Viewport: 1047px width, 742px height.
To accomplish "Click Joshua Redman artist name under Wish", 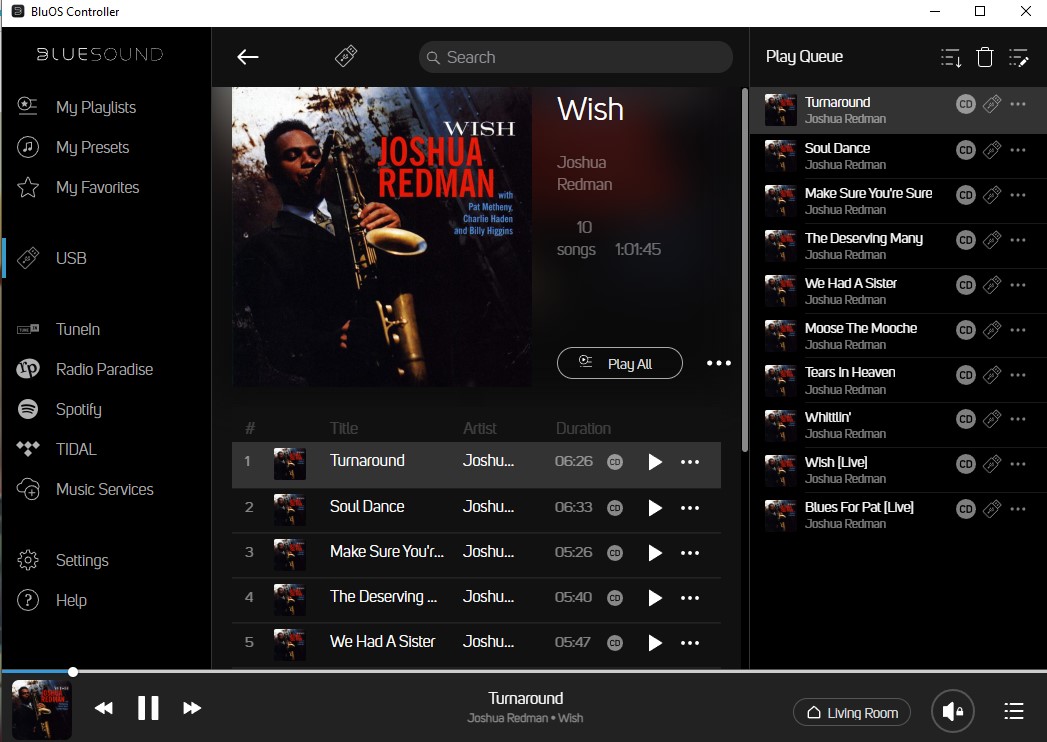I will click(584, 173).
